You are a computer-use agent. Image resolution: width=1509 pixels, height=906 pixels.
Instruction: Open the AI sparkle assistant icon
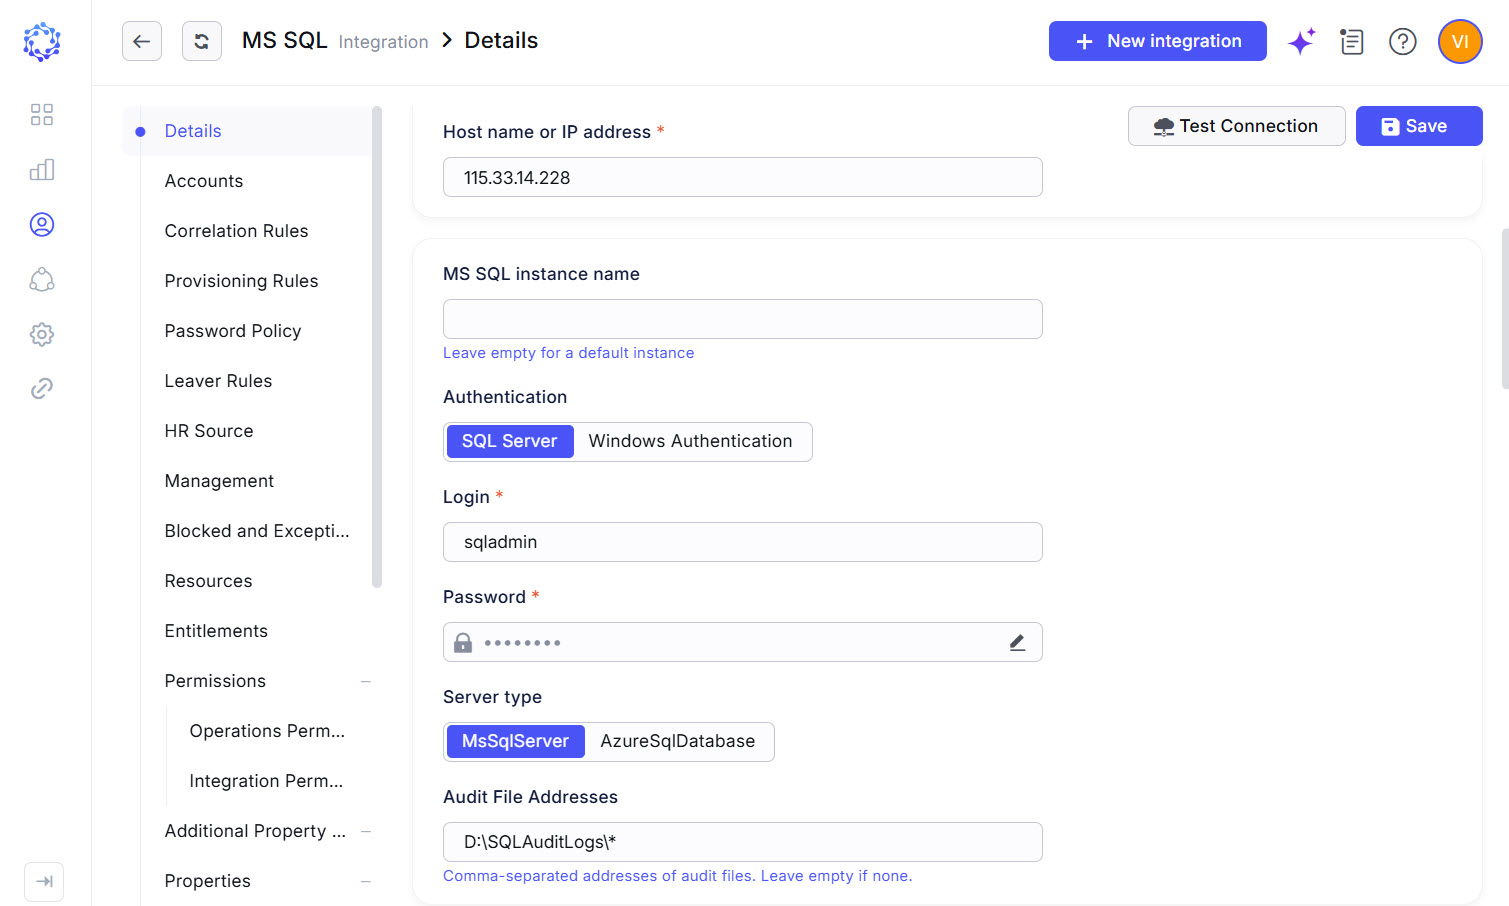pyautogui.click(x=1302, y=41)
